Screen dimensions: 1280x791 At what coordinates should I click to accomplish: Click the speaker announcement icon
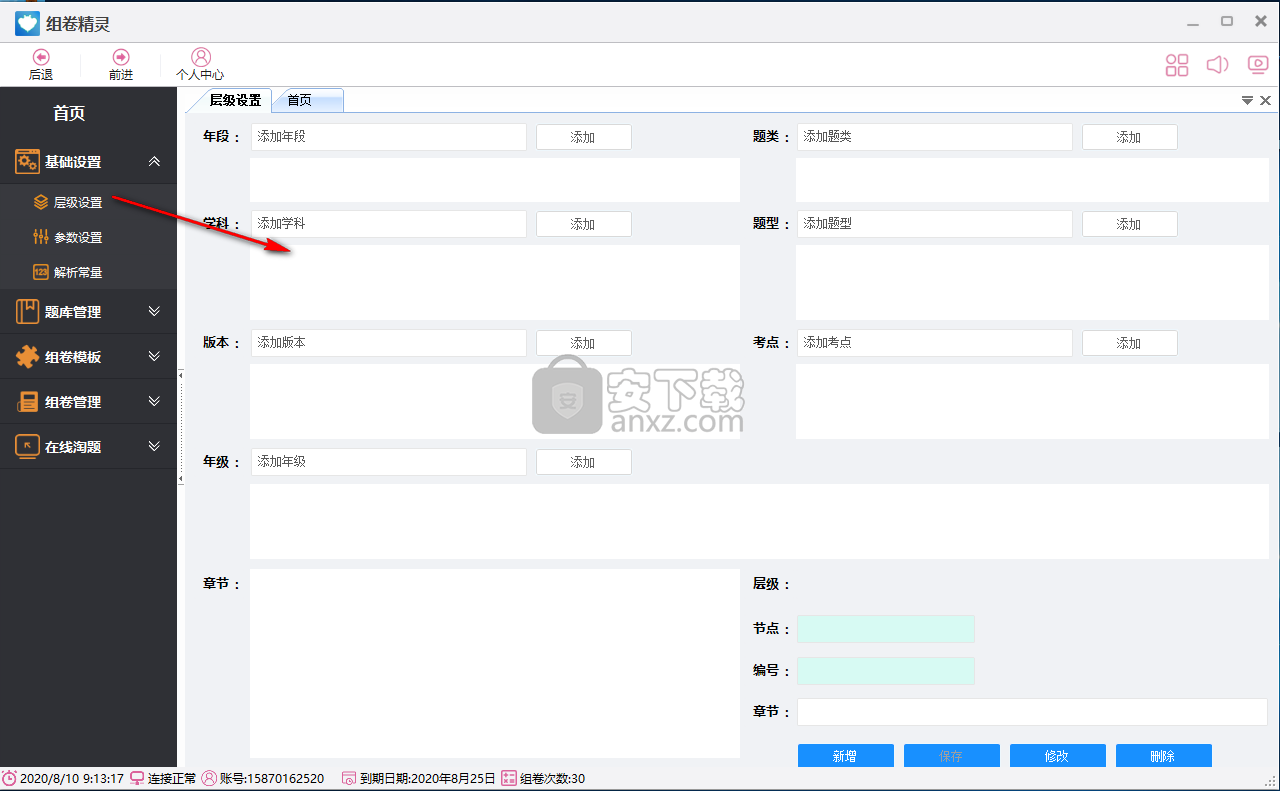(1217, 65)
